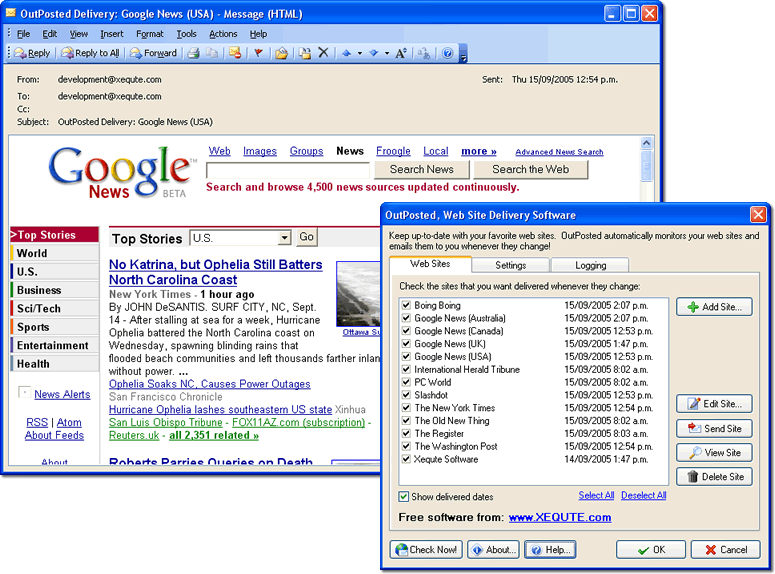Open the Advanced News Search link
The width and height of the screenshot is (775, 574).
[x=560, y=152]
